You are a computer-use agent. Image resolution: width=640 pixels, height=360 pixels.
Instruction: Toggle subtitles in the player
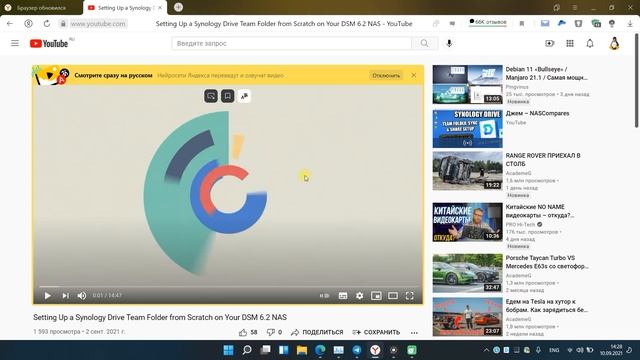[343, 296]
